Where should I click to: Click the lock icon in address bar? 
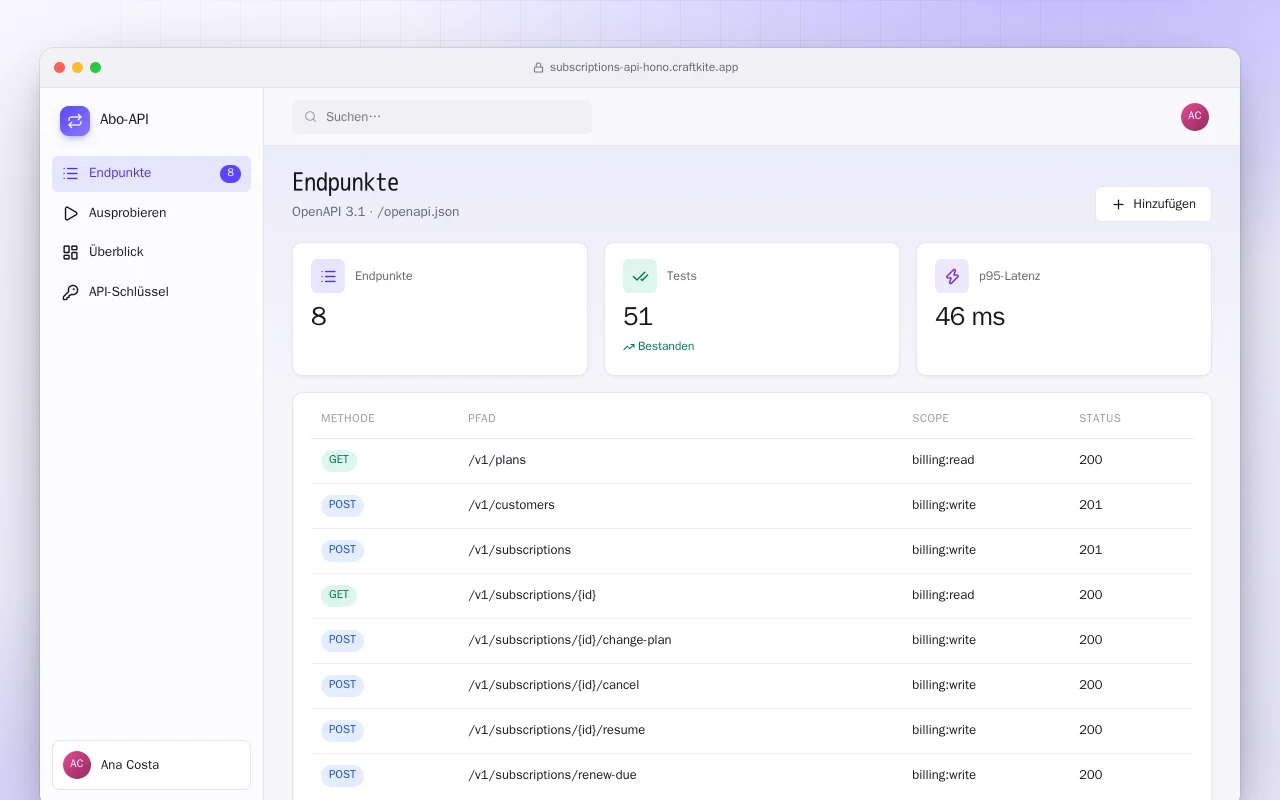538,68
